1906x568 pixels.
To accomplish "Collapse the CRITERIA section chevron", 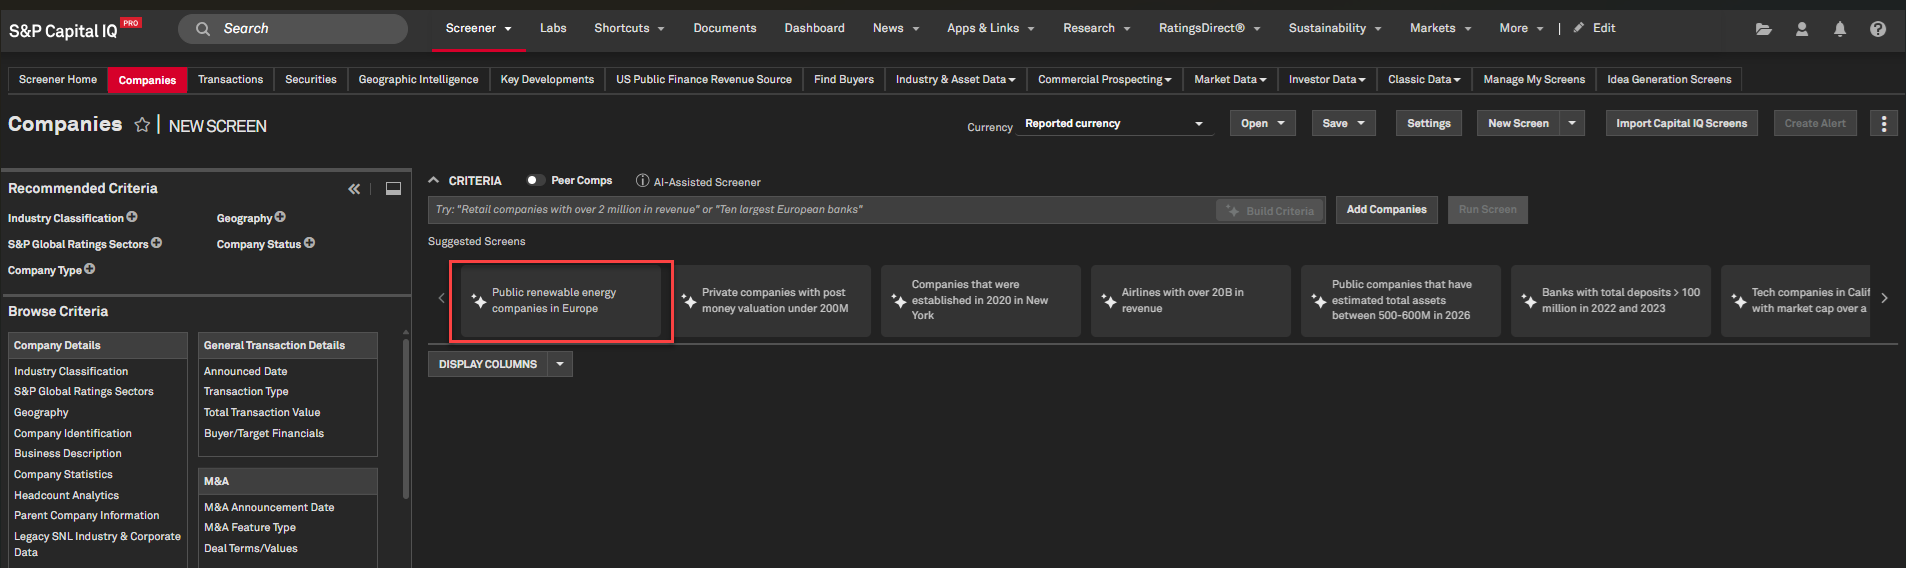I will pos(434,181).
